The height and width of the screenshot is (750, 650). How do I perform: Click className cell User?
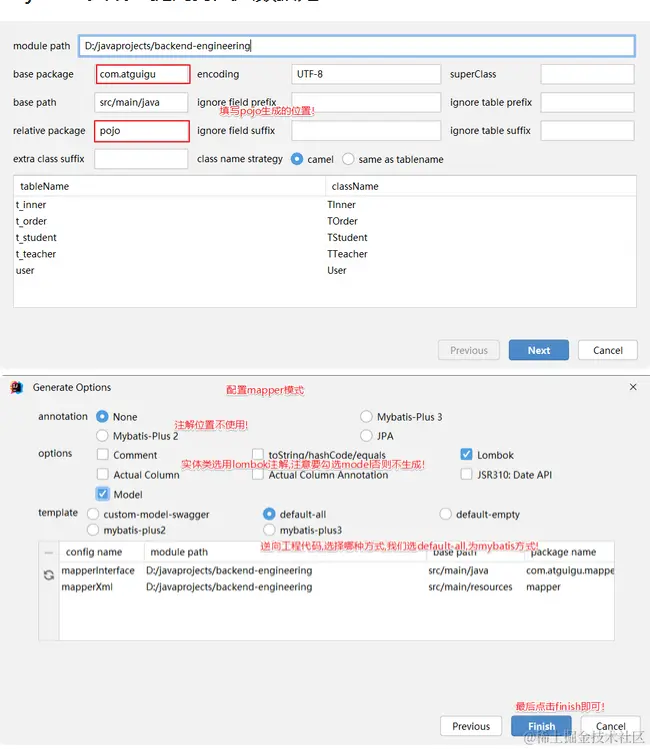[x=337, y=270]
